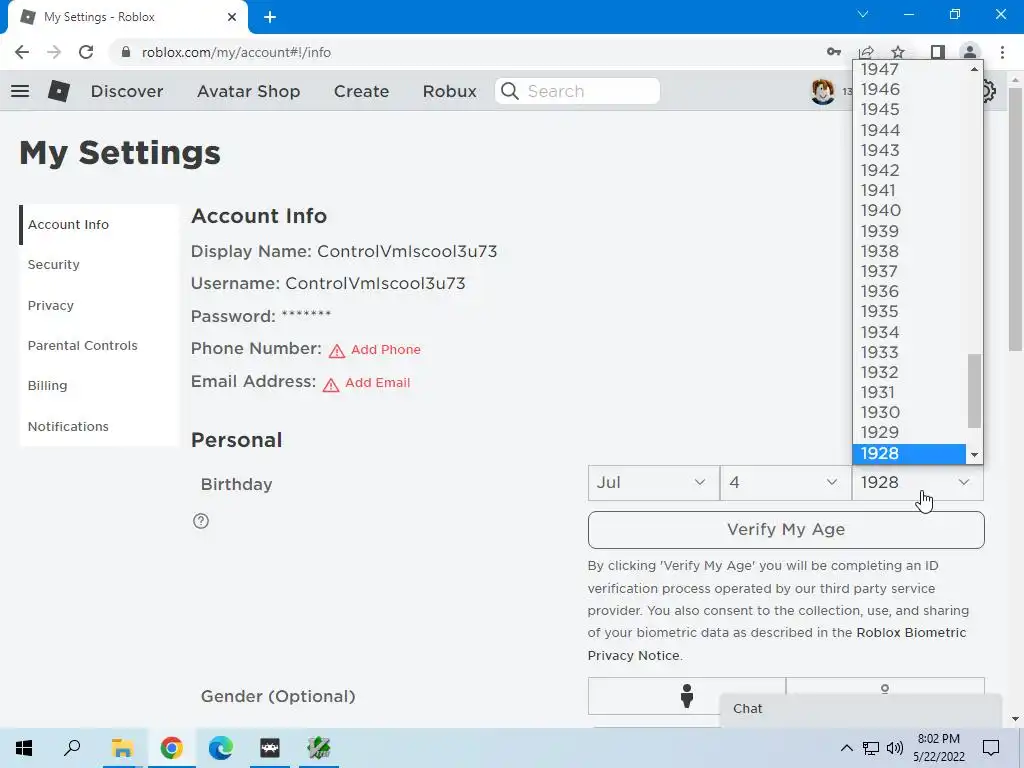
Task: Click the browser address bar URL
Action: coord(236,52)
